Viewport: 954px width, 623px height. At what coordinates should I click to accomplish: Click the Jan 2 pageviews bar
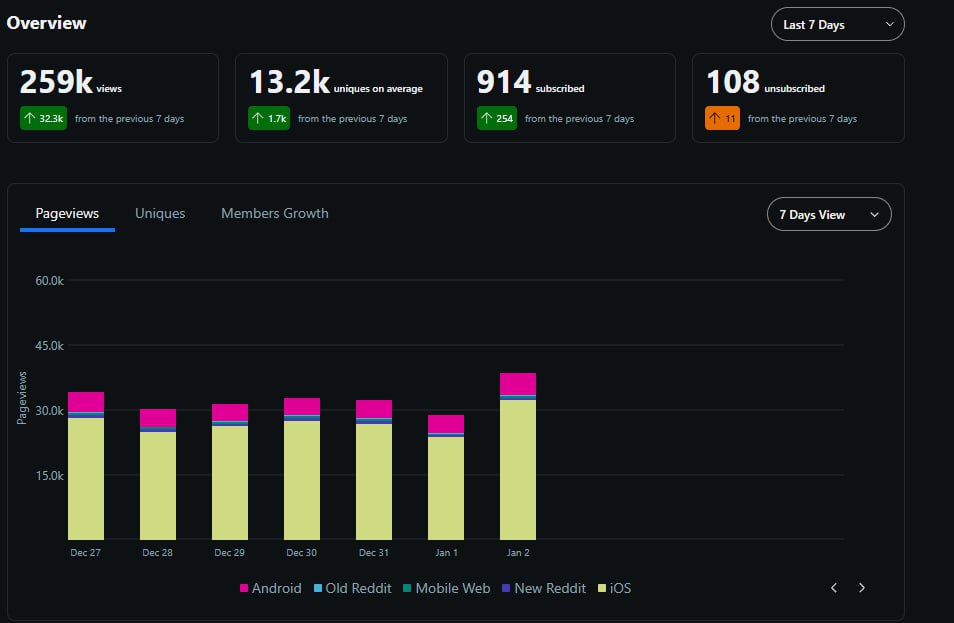click(518, 456)
